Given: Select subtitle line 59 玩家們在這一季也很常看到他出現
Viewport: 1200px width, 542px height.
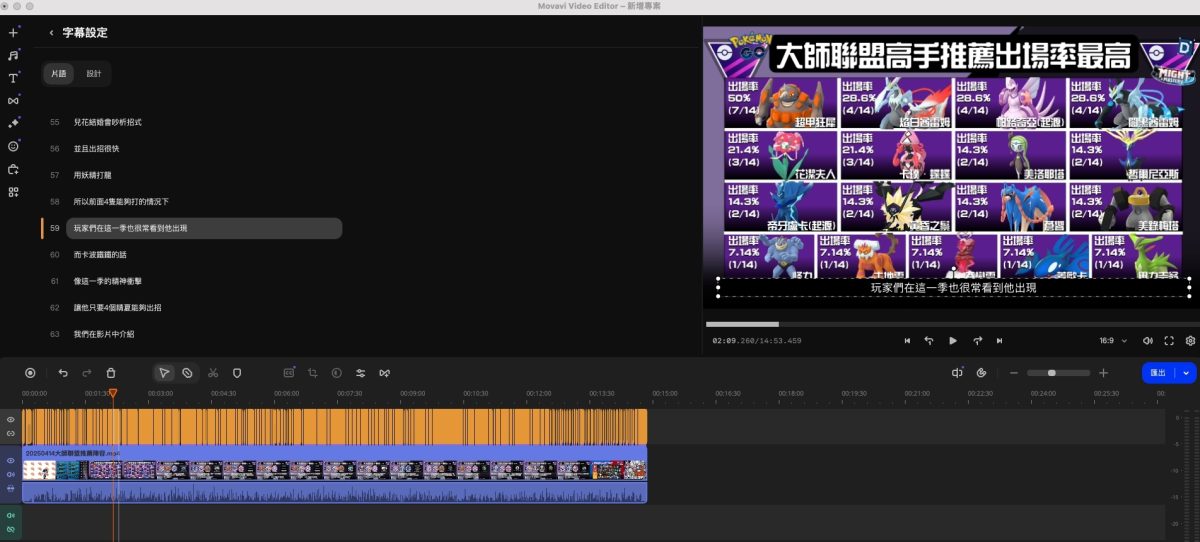Looking at the screenshot, I should pos(204,228).
